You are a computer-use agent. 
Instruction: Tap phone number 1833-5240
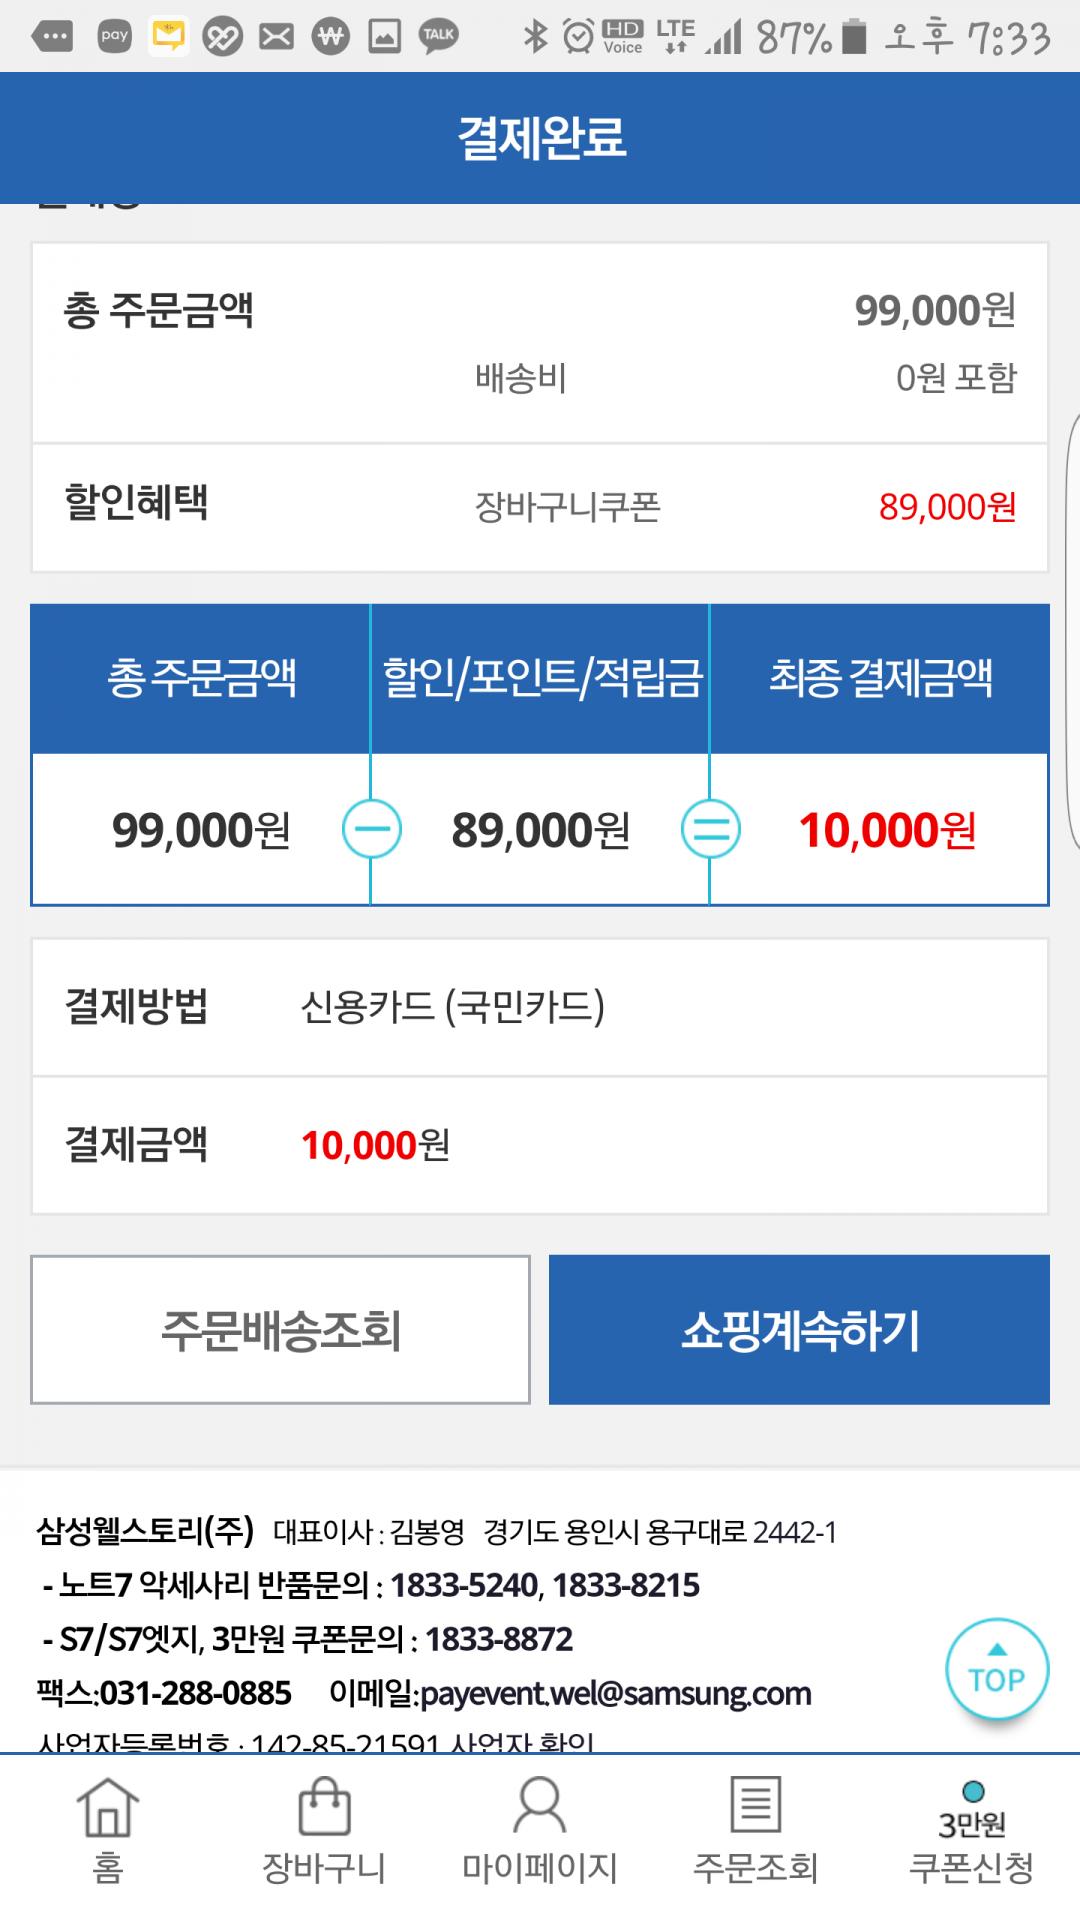coord(463,1586)
